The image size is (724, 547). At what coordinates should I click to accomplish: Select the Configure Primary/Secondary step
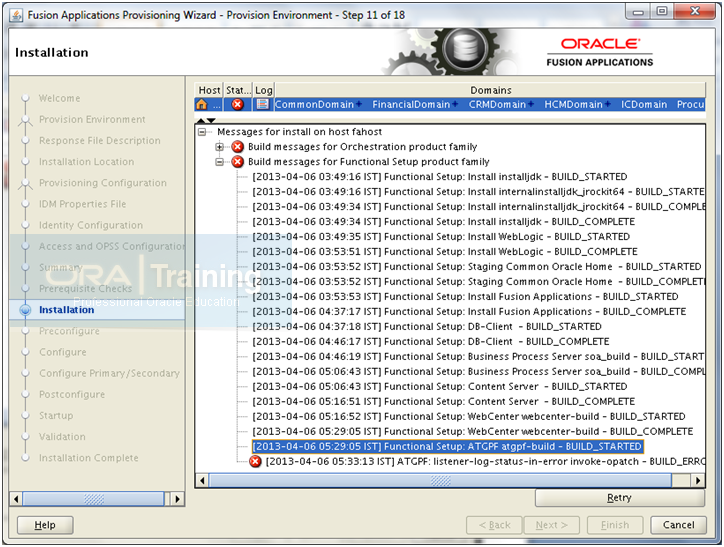pos(109,373)
